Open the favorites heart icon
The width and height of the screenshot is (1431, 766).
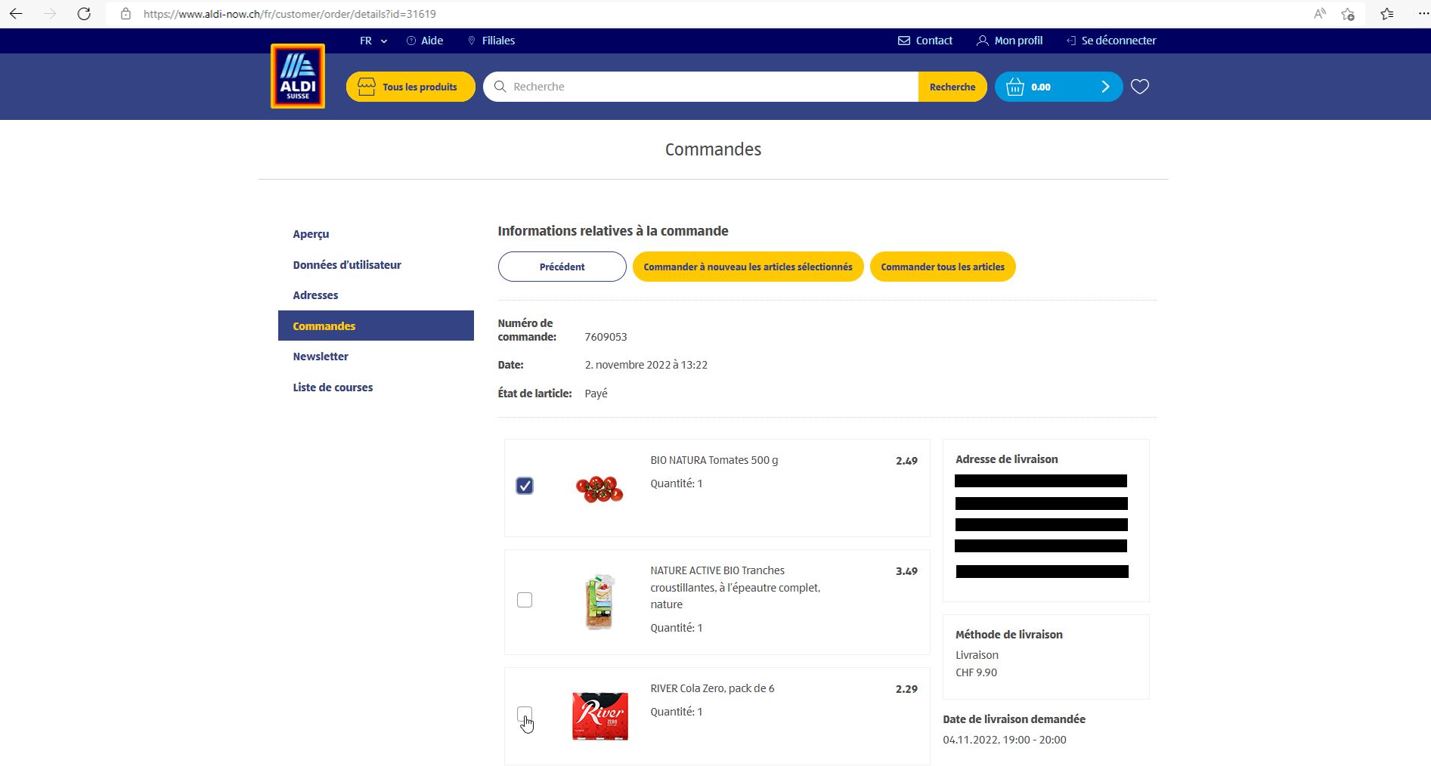coord(1140,87)
